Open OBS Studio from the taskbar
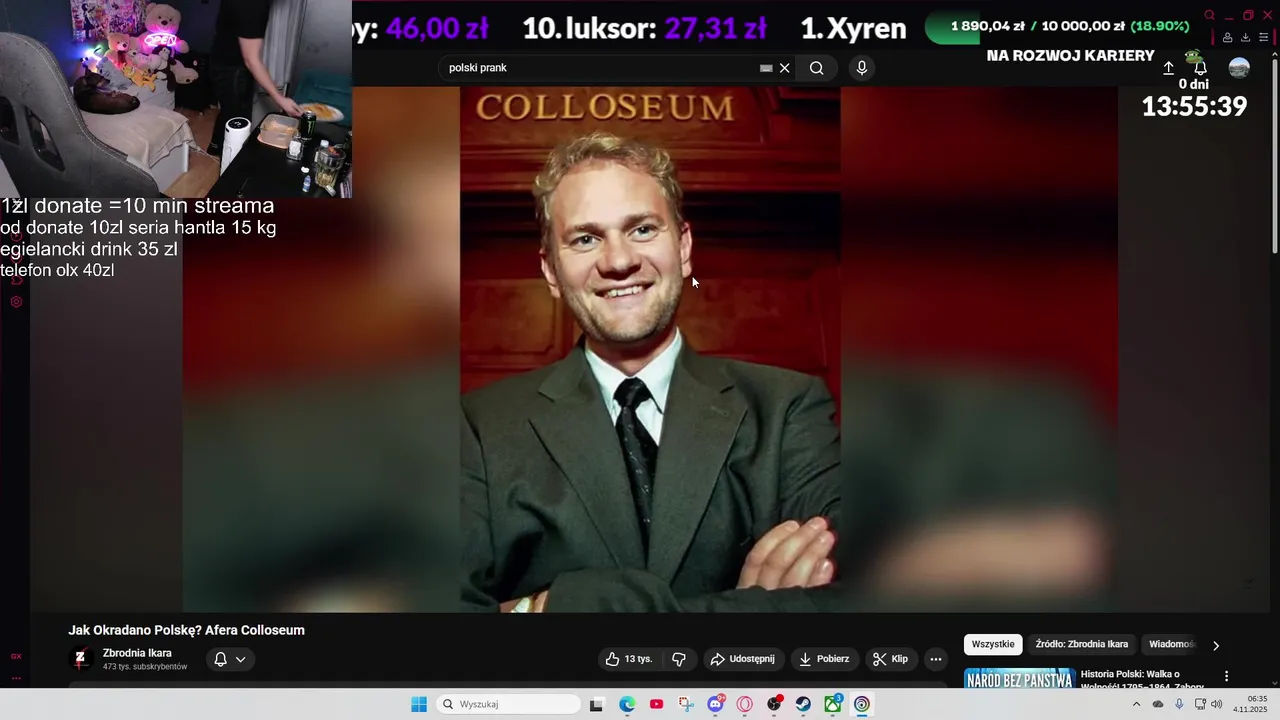 pyautogui.click(x=774, y=704)
